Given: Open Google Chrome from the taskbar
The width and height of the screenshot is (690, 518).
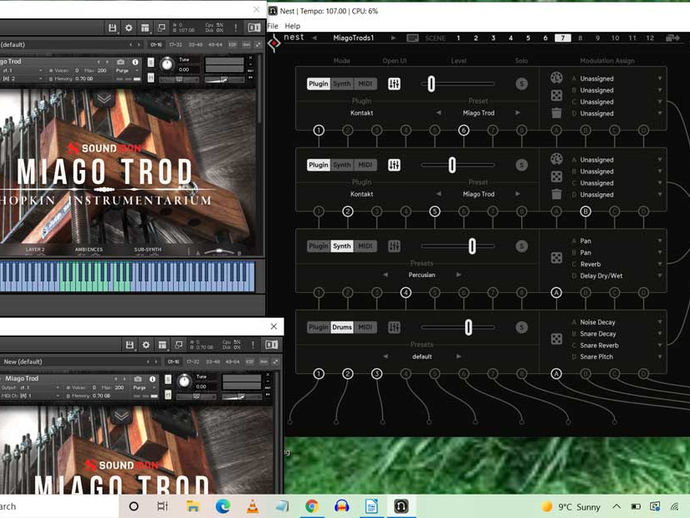Looking at the screenshot, I should [312, 507].
